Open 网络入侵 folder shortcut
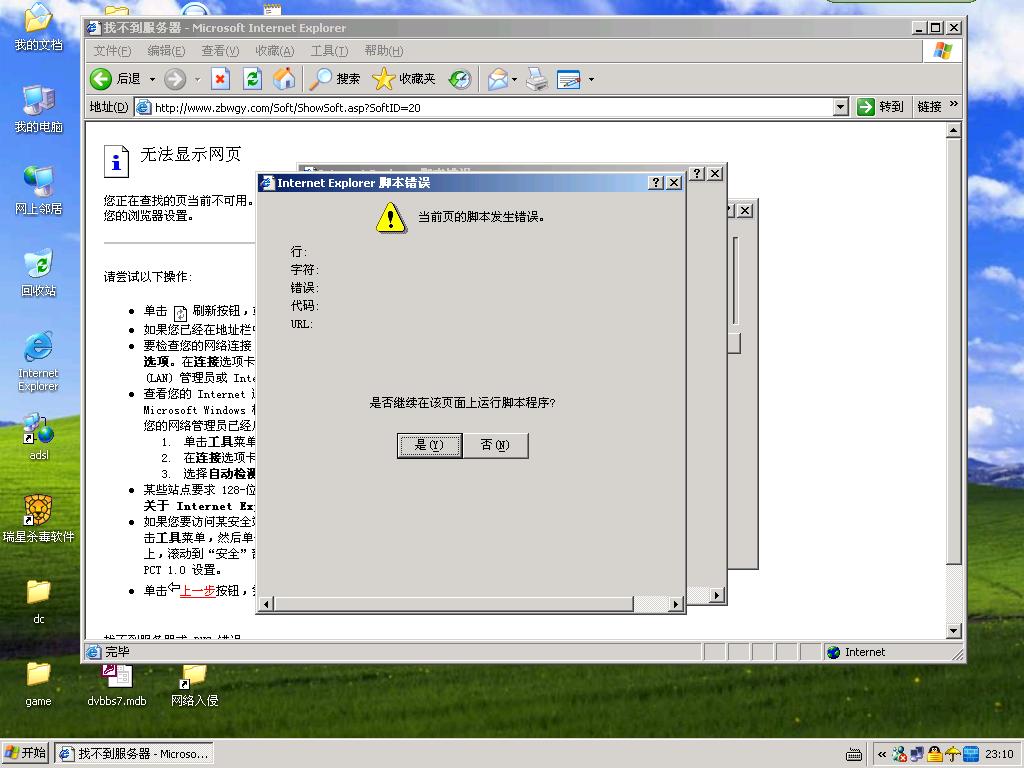The height and width of the screenshot is (768, 1024). [194, 684]
